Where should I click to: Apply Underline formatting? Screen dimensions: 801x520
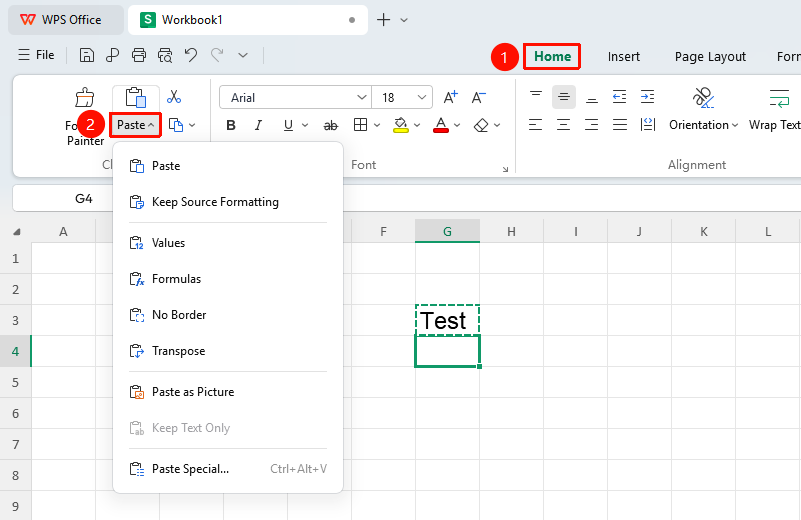(288, 125)
